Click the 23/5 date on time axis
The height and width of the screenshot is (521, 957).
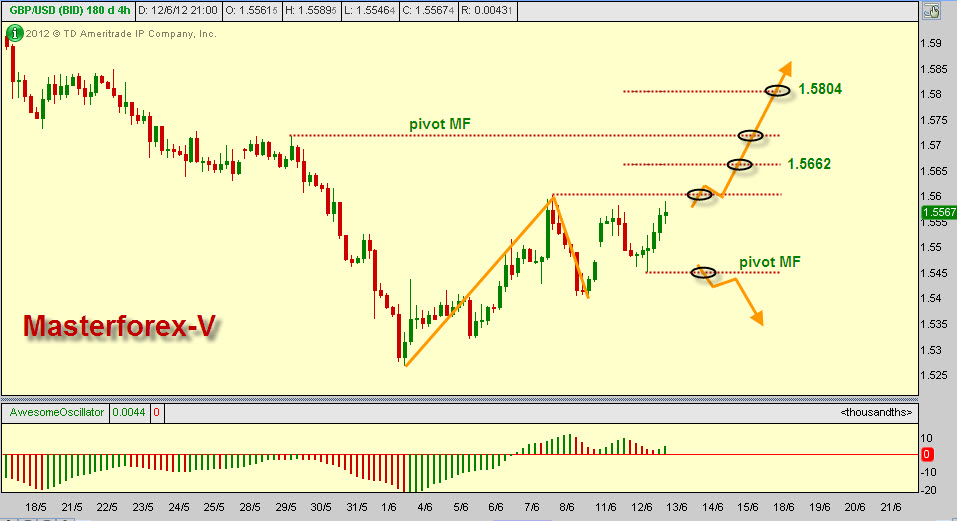(x=143, y=507)
